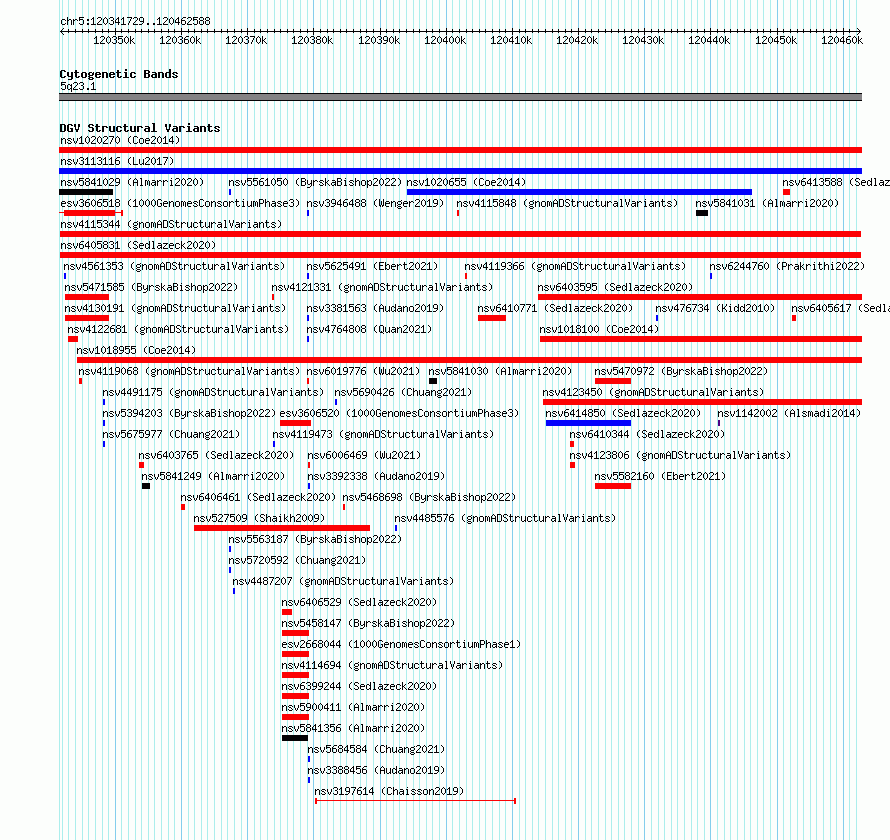
Task: Select nsv4119068 (gnomADStructuralVariants) variant
Action: pyautogui.click(x=189, y=371)
